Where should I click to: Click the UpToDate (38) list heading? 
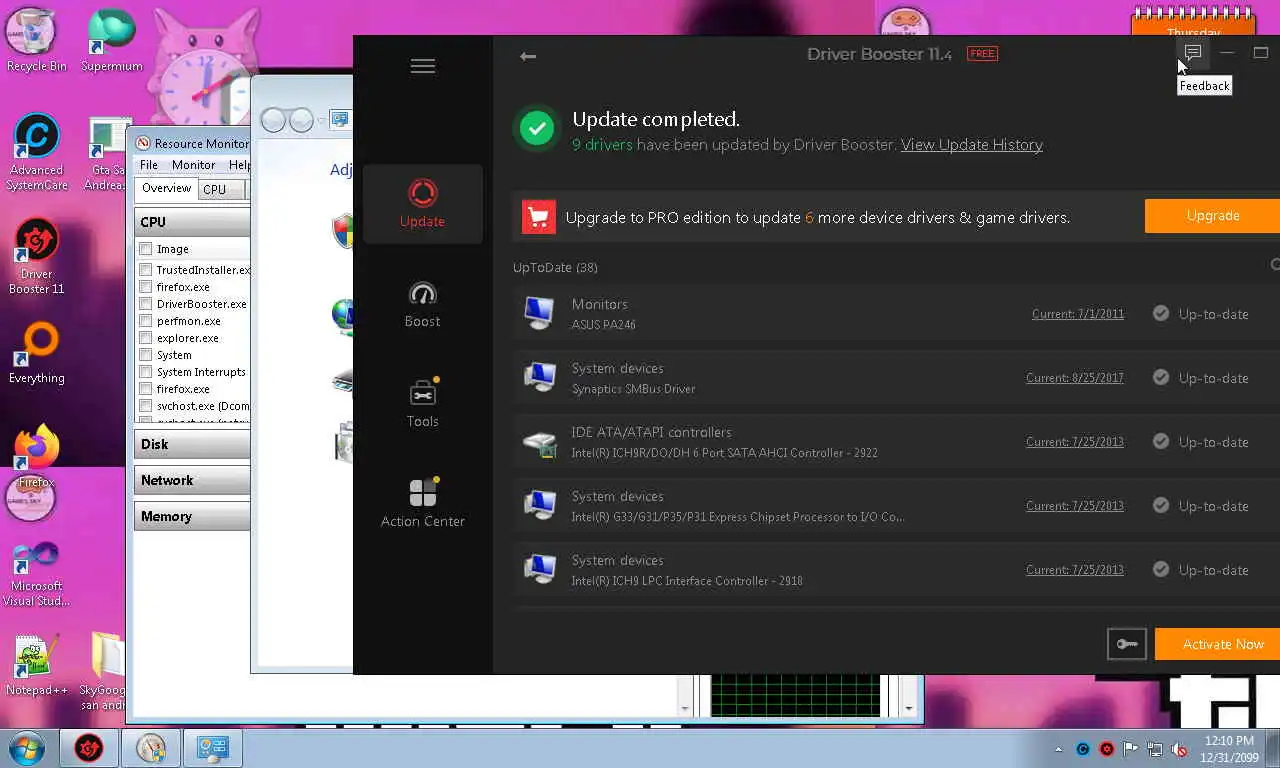[555, 268]
